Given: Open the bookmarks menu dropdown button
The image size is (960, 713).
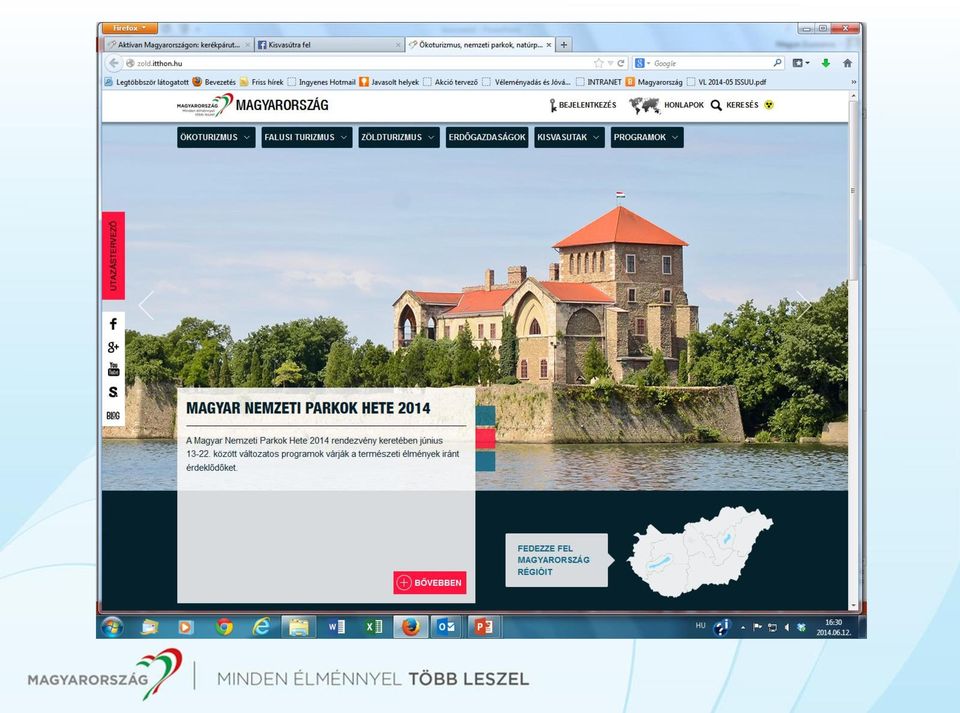Looking at the screenshot, I should pos(801,63).
